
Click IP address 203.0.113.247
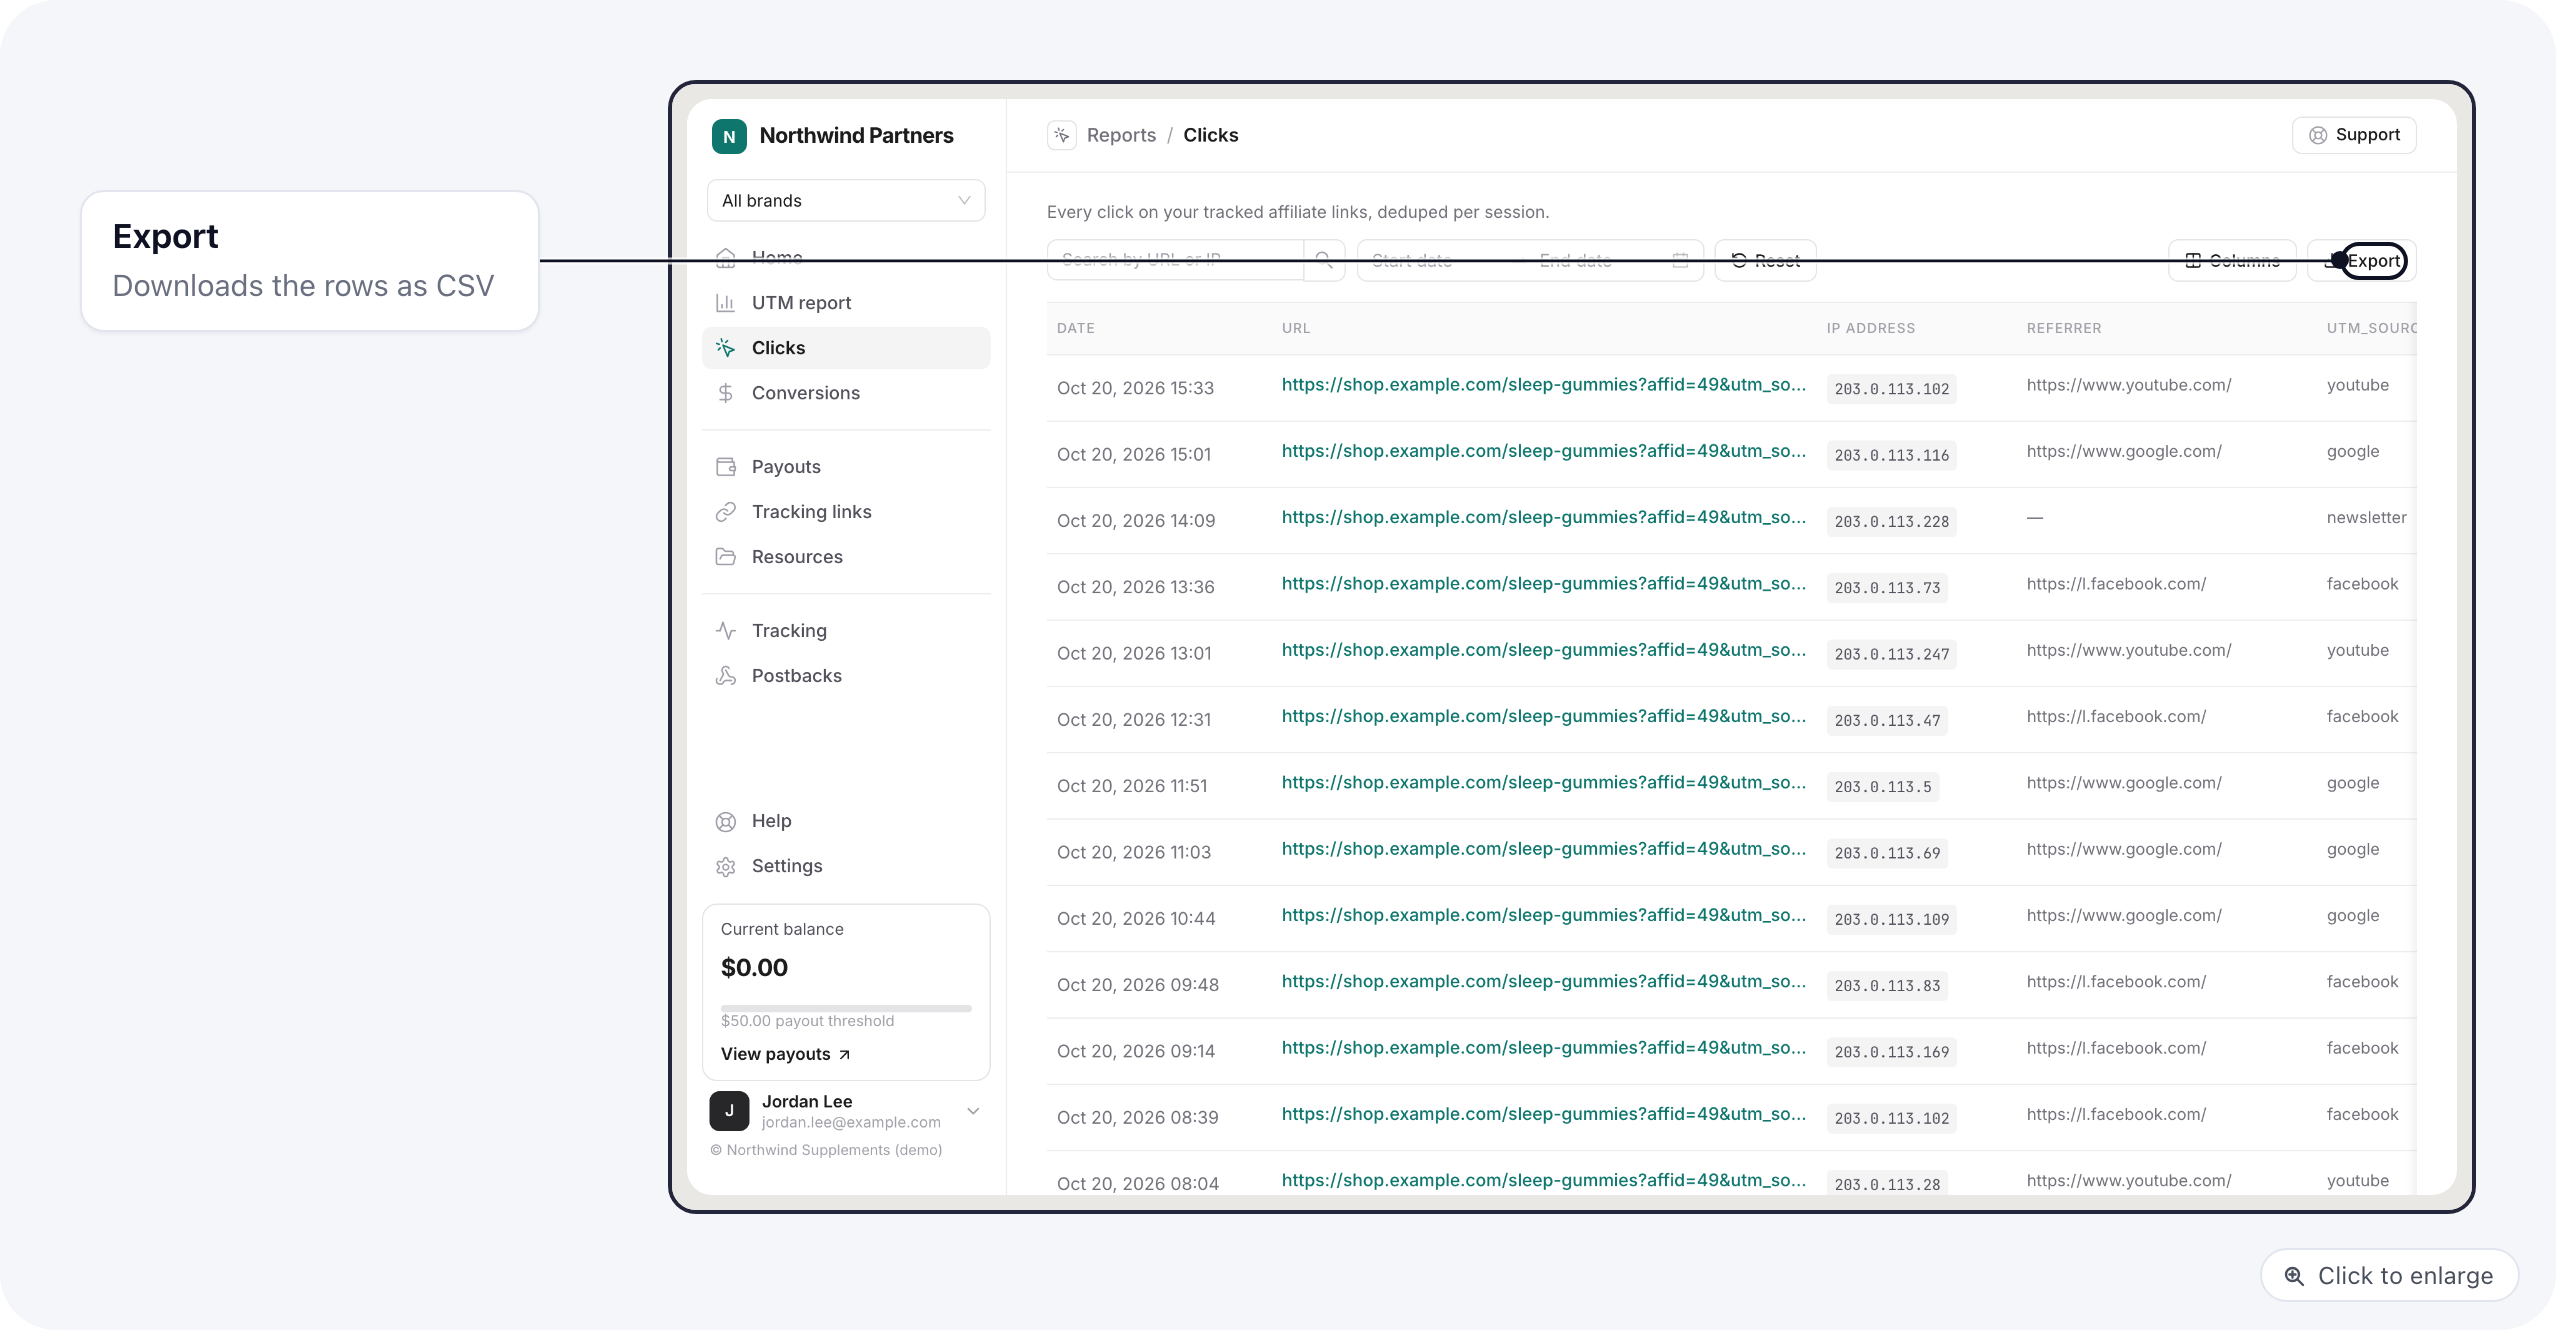point(1891,654)
